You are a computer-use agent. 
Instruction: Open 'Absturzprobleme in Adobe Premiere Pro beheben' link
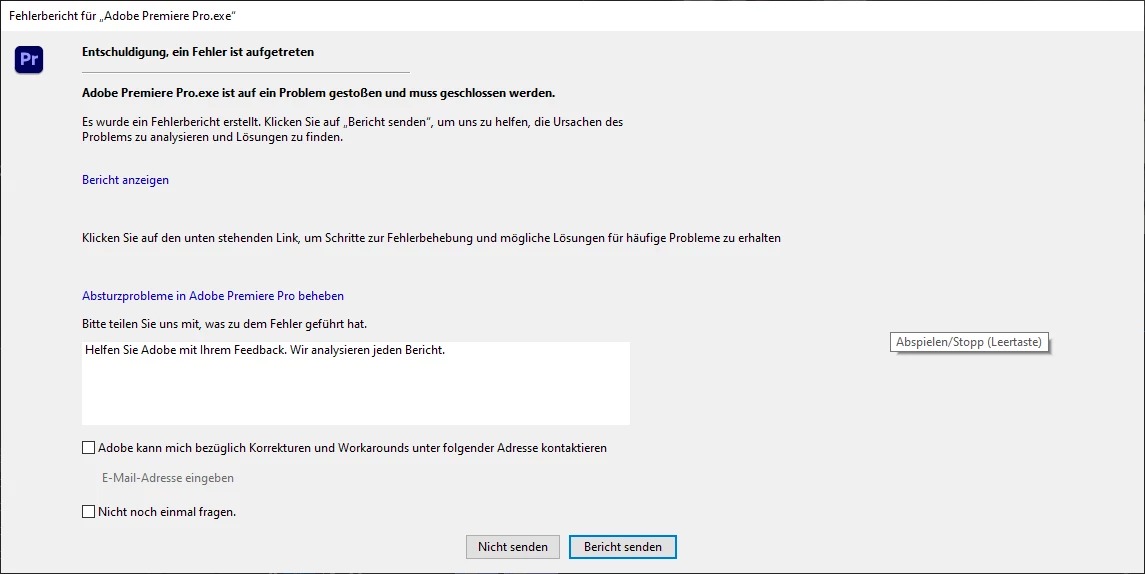212,296
